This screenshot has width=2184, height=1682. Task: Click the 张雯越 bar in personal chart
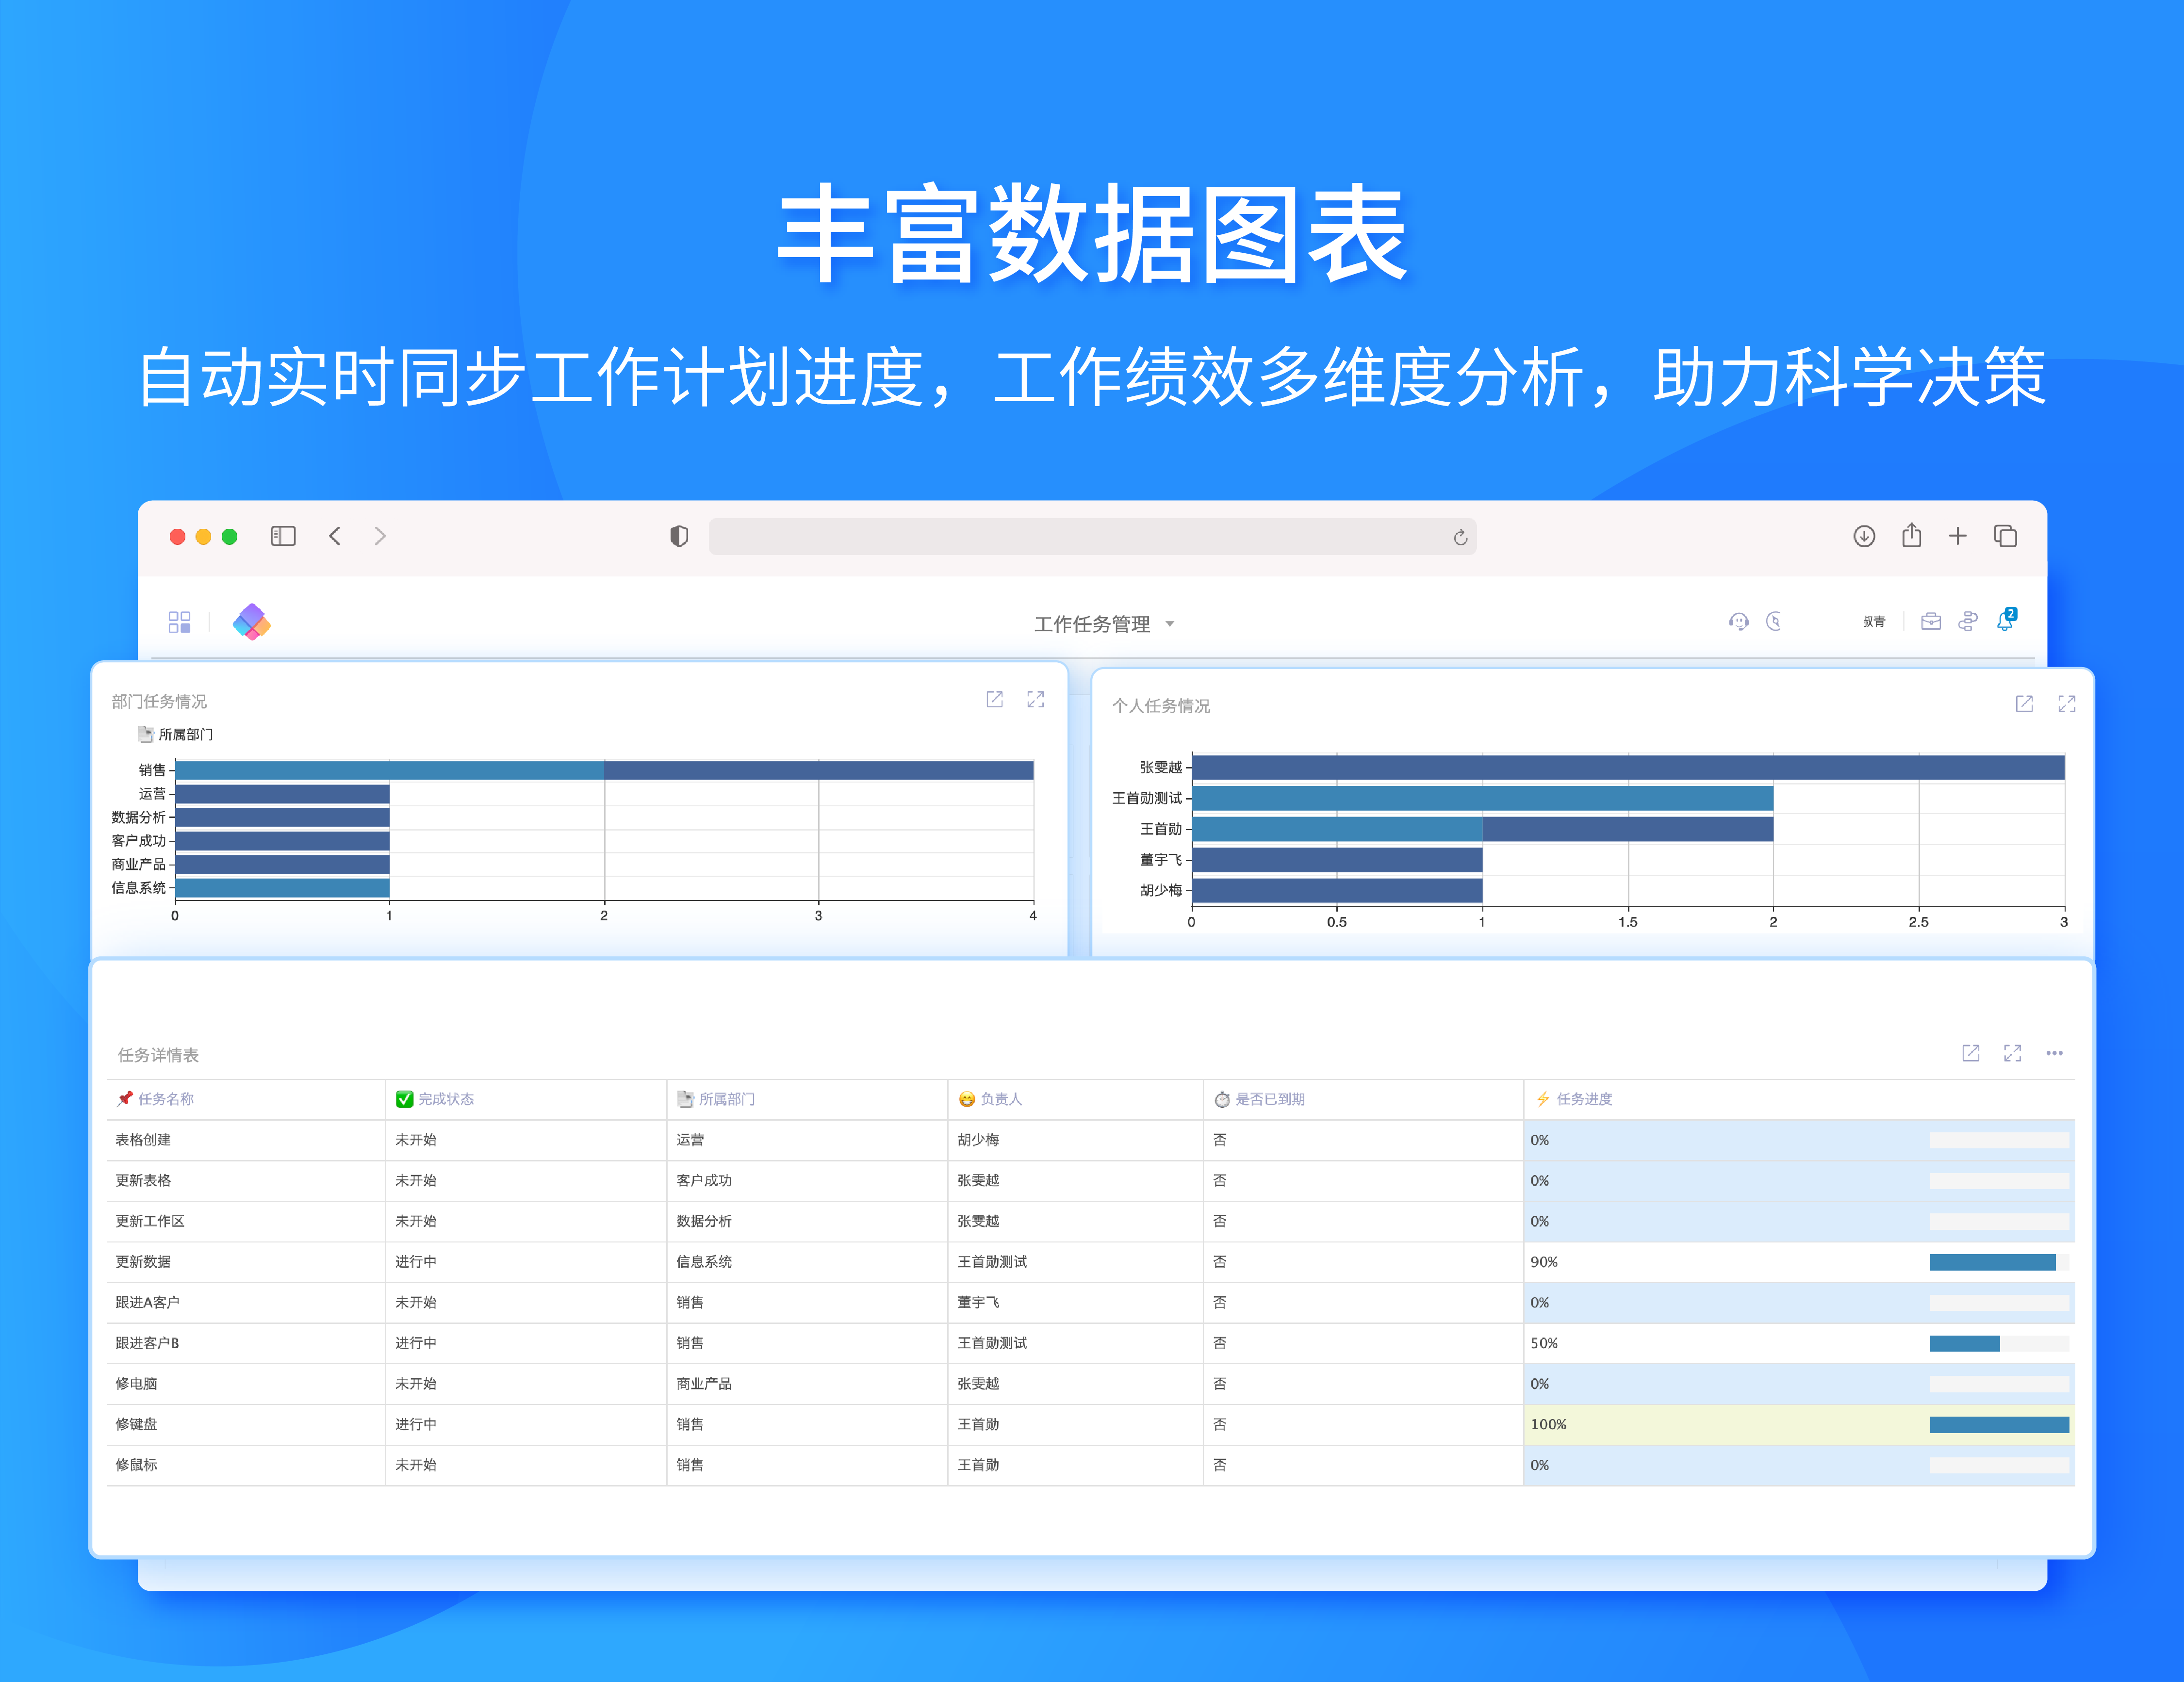coord(1628,767)
